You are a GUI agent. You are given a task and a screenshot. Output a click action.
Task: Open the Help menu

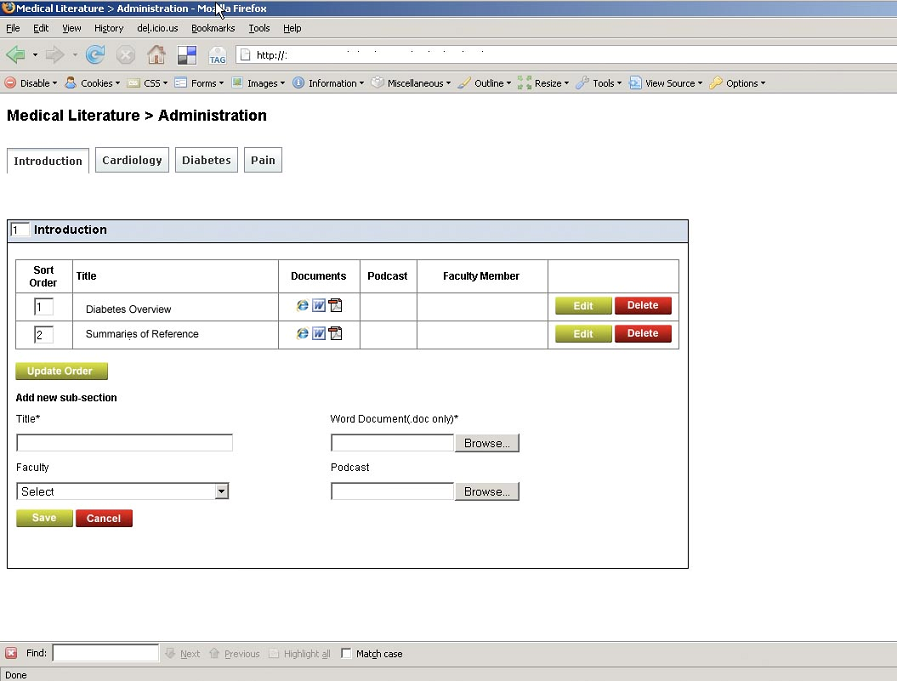click(x=292, y=28)
